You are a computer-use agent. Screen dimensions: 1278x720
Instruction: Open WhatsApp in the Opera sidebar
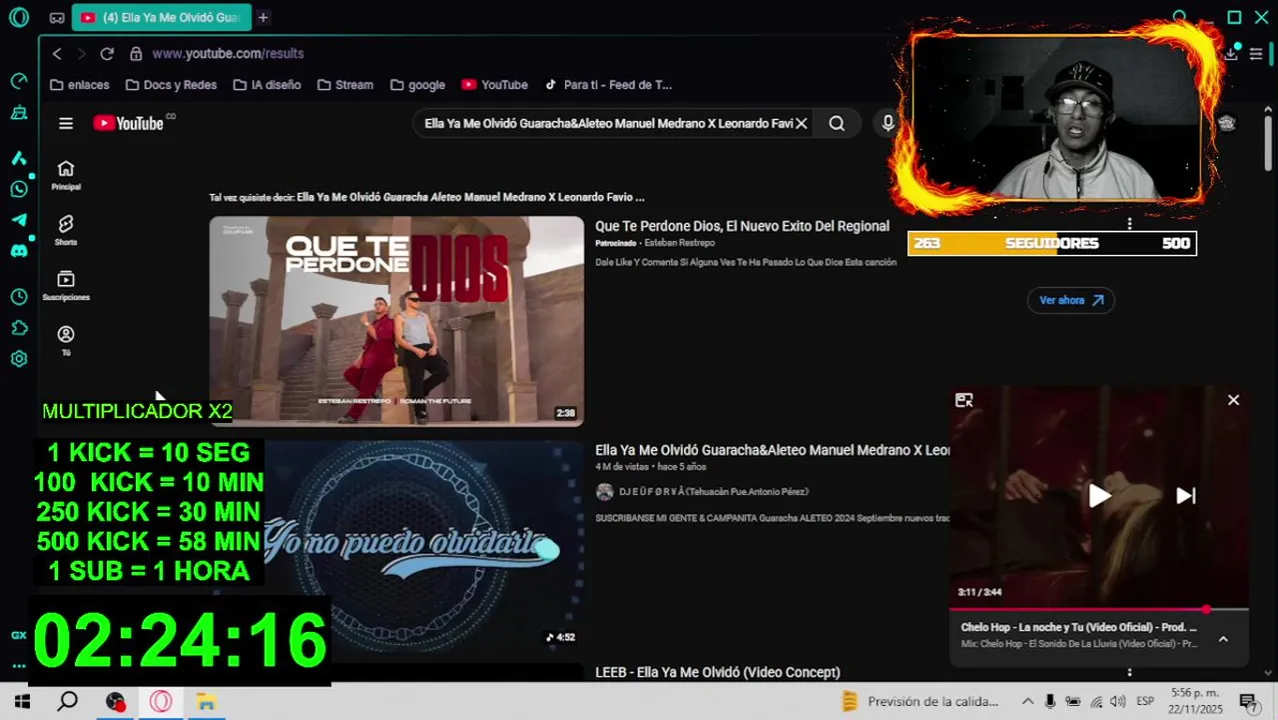pos(19,189)
